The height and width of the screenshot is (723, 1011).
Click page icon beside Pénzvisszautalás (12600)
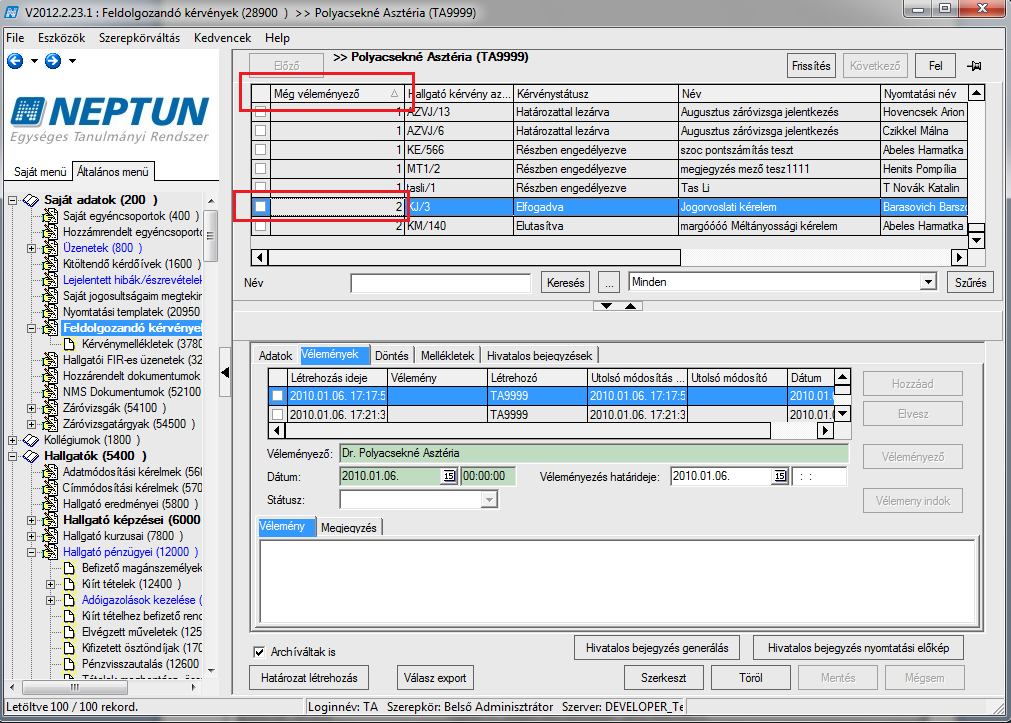[x=69, y=664]
